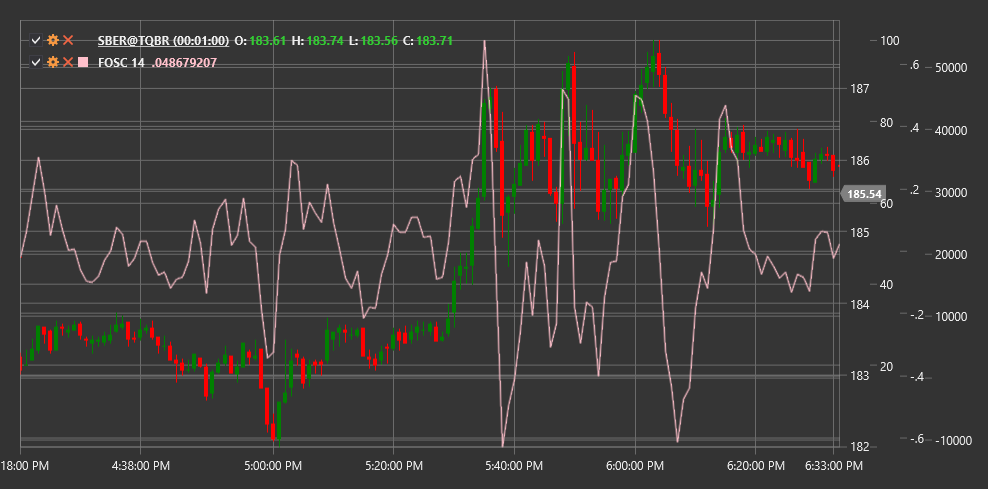Image resolution: width=988 pixels, height=489 pixels.
Task: Uncheck FOSC 14 visibility checkbox
Action: [37, 62]
